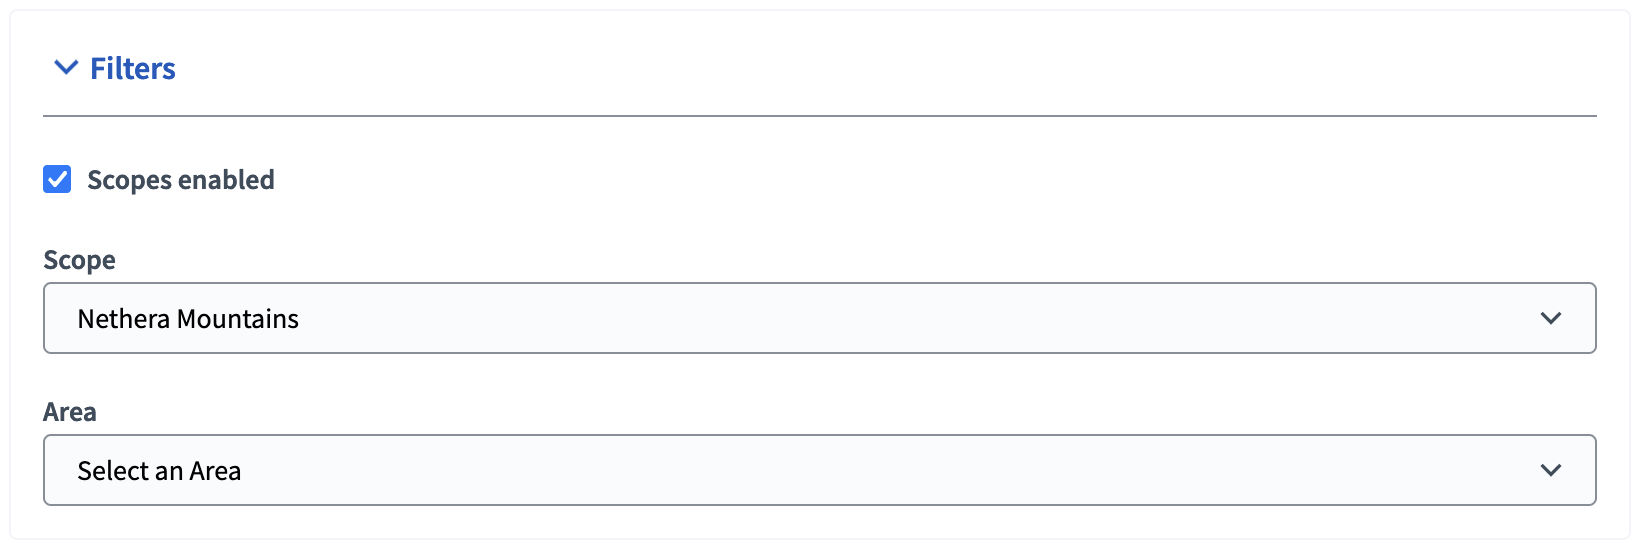Expand area choices via the right chevron

1550,470
